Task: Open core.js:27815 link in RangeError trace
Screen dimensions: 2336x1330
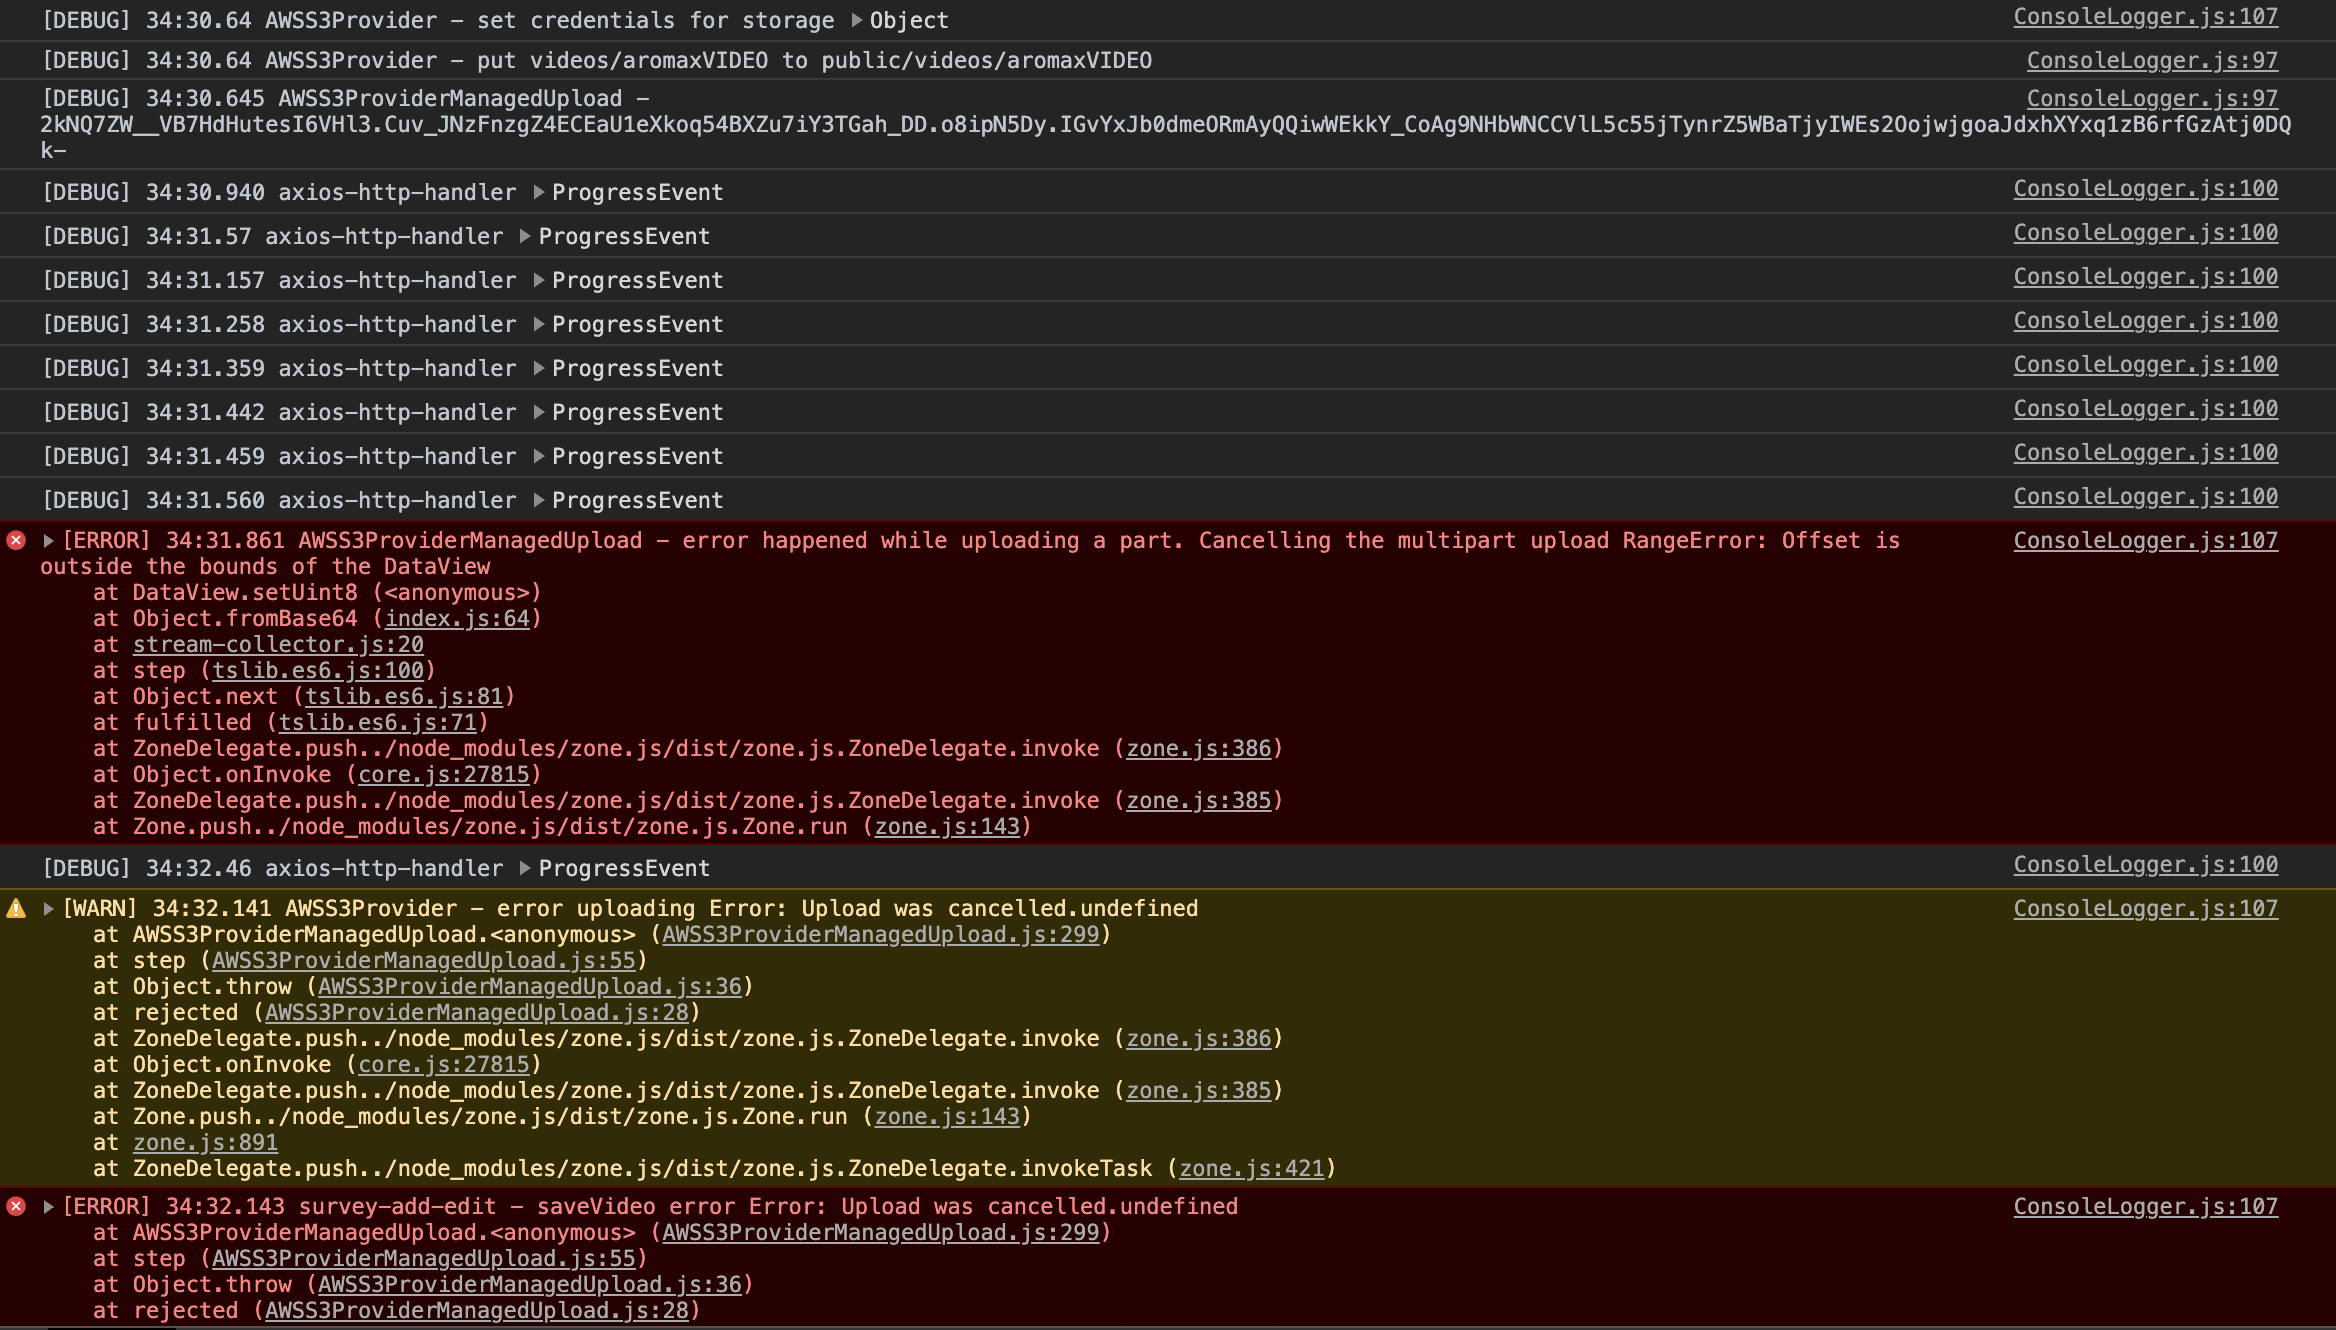Action: point(444,775)
